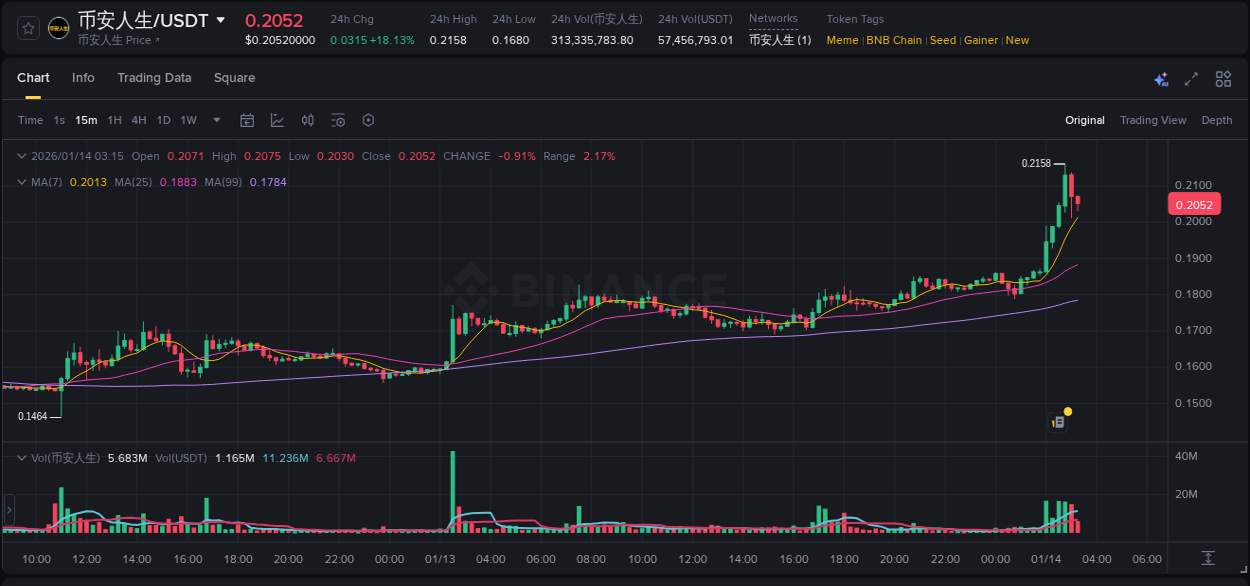Image resolution: width=1250 pixels, height=586 pixels.
Task: Open the chart style selector icon
Action: click(x=277, y=119)
